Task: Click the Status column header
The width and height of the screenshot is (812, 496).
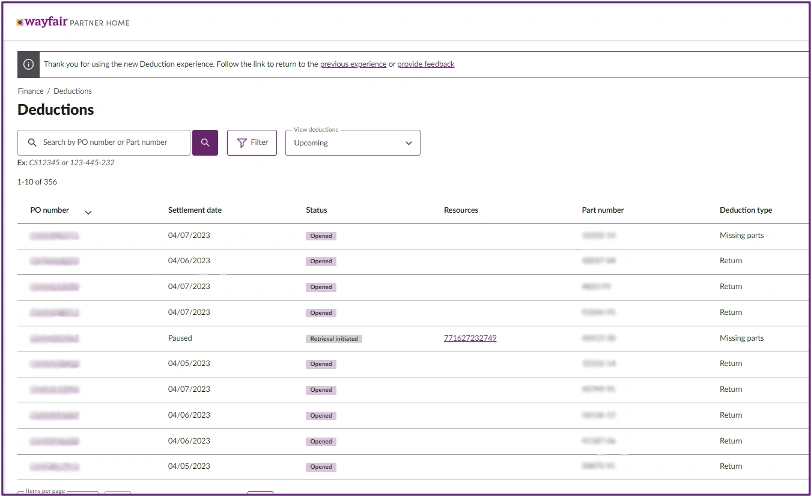Action: click(x=316, y=210)
